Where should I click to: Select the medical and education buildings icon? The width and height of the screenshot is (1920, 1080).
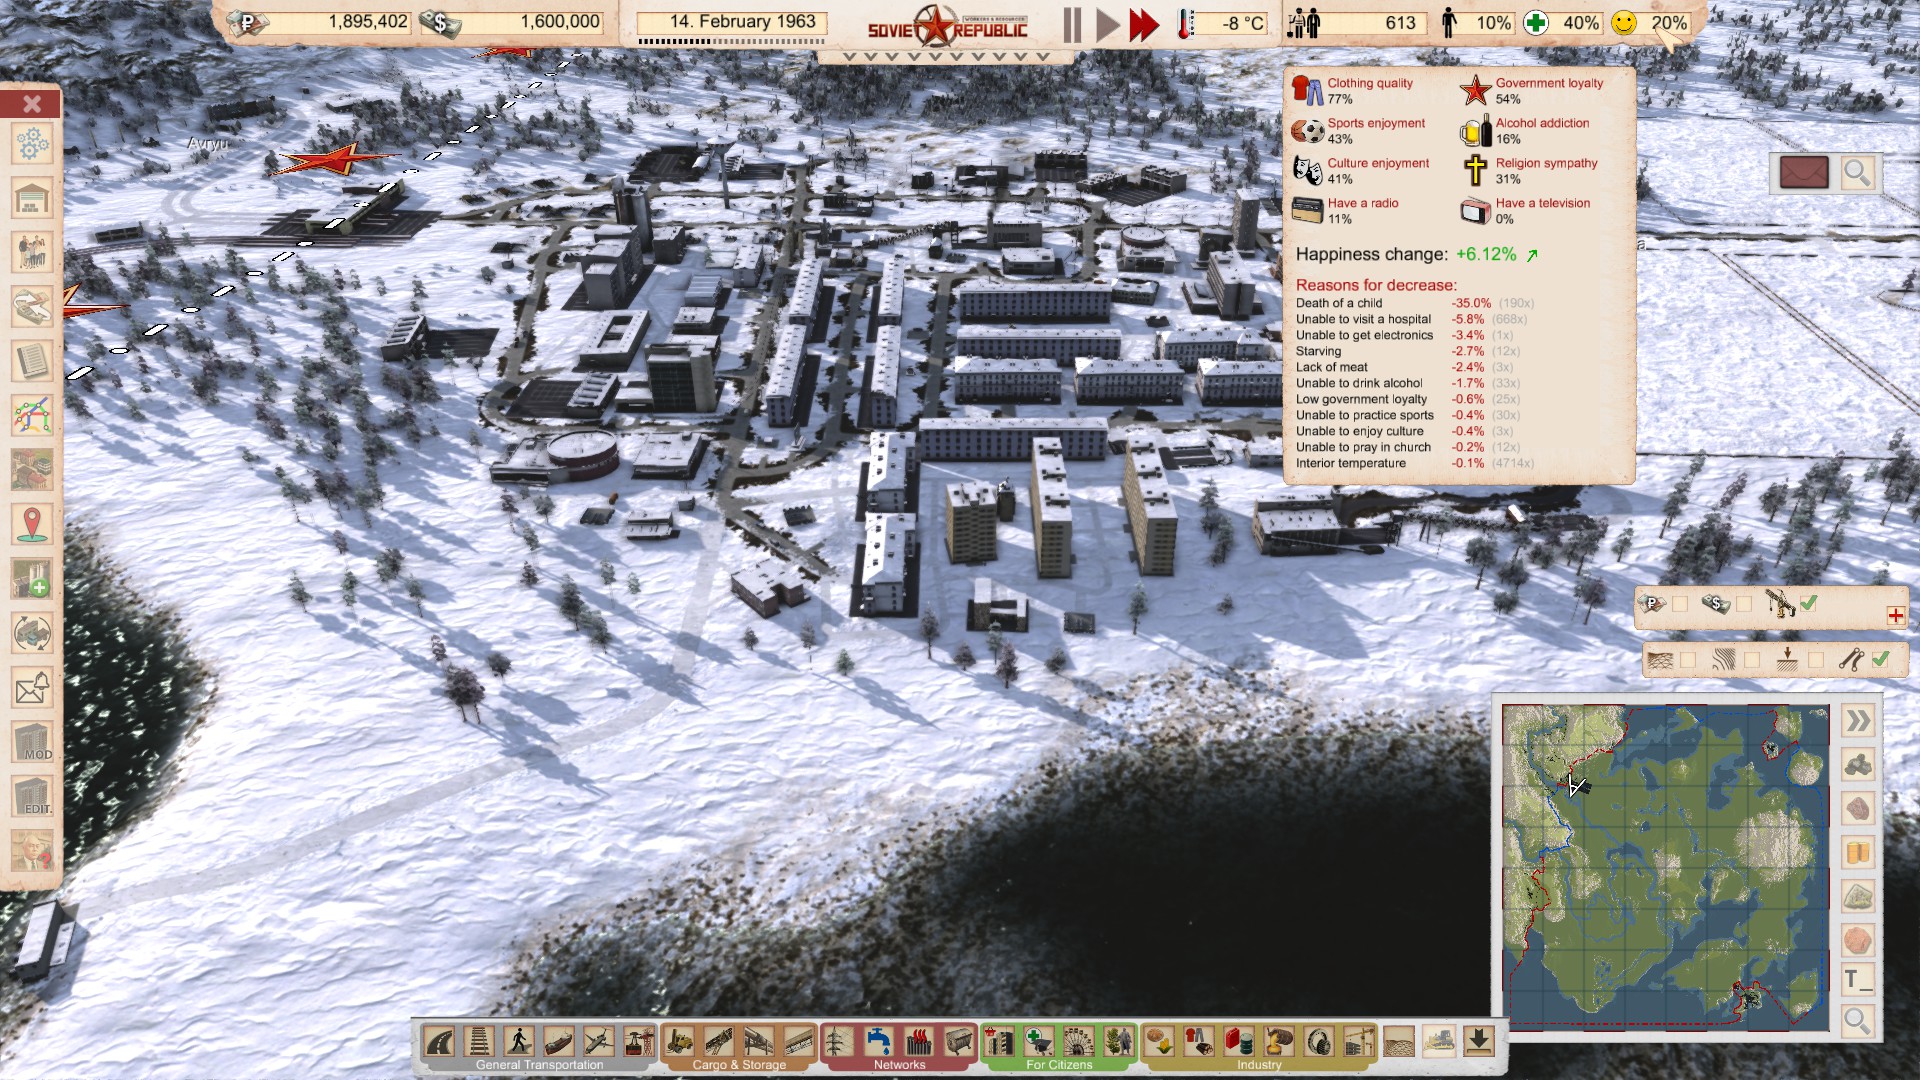click(1038, 1042)
